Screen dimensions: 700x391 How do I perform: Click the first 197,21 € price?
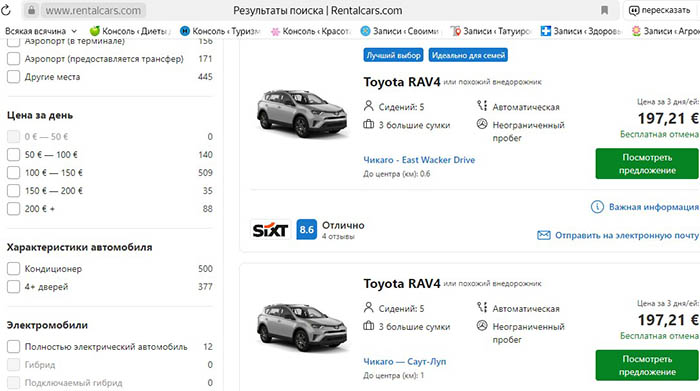click(668, 119)
